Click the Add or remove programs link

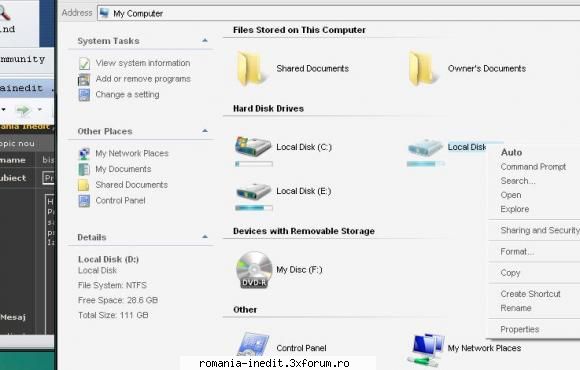pos(143,79)
